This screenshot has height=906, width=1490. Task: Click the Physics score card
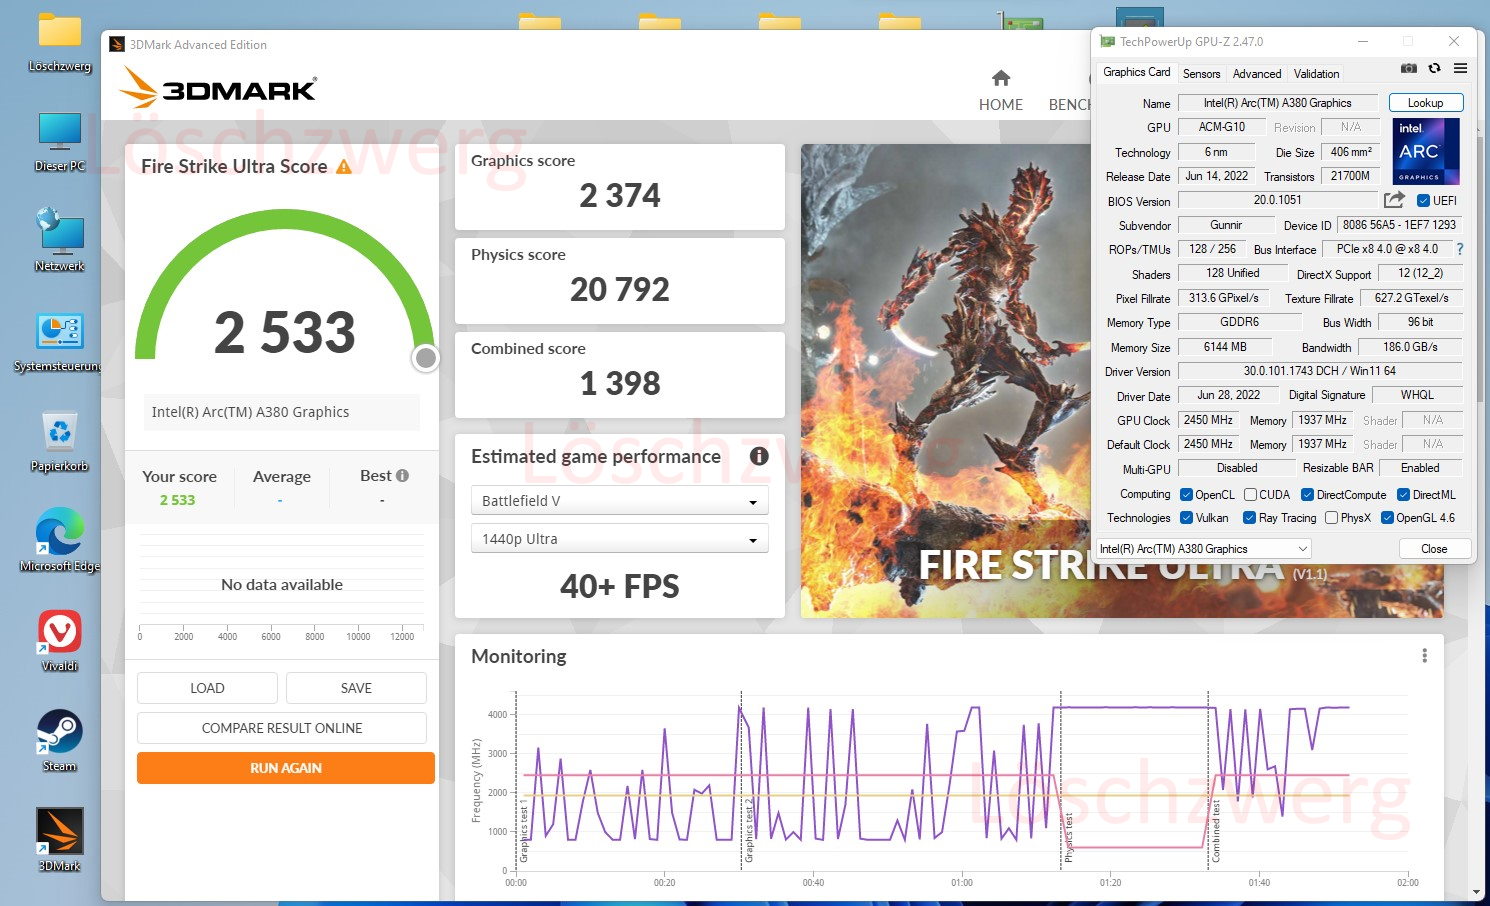click(x=620, y=281)
